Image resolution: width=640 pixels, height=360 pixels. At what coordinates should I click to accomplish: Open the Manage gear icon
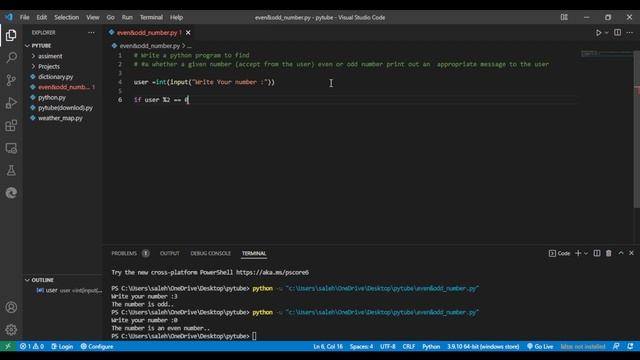pos(11,329)
